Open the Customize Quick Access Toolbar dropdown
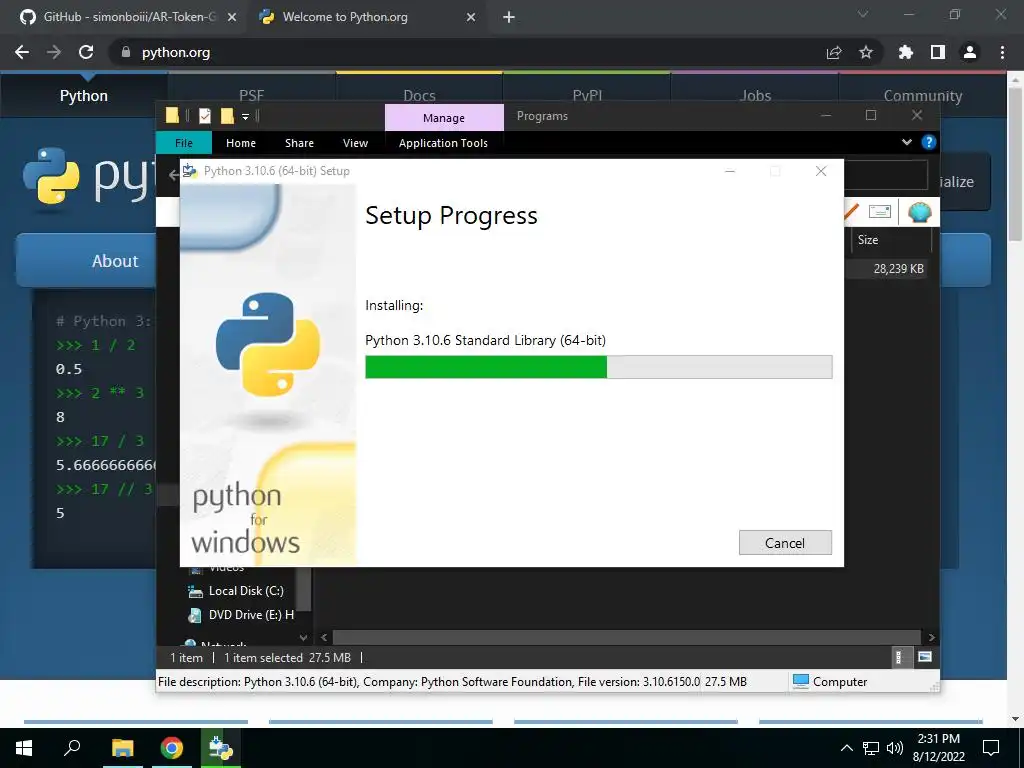 (x=246, y=116)
